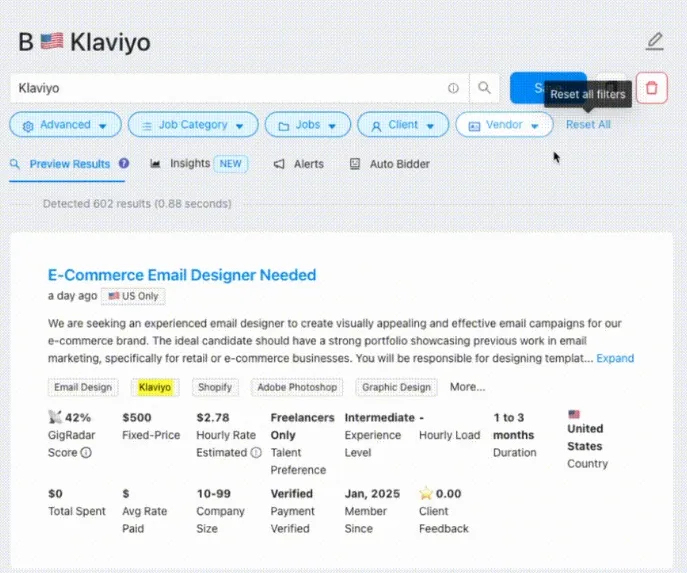Click the US flag in page title
Image resolution: width=687 pixels, height=573 pixels.
pyautogui.click(x=52, y=42)
